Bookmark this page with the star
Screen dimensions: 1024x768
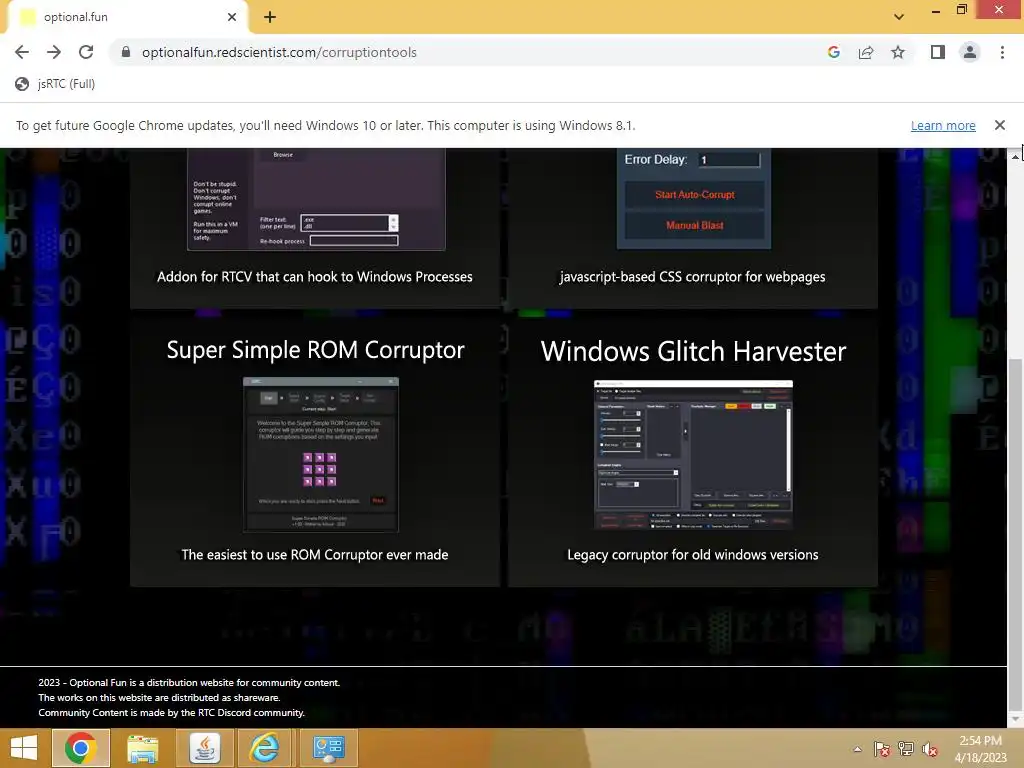[x=898, y=52]
